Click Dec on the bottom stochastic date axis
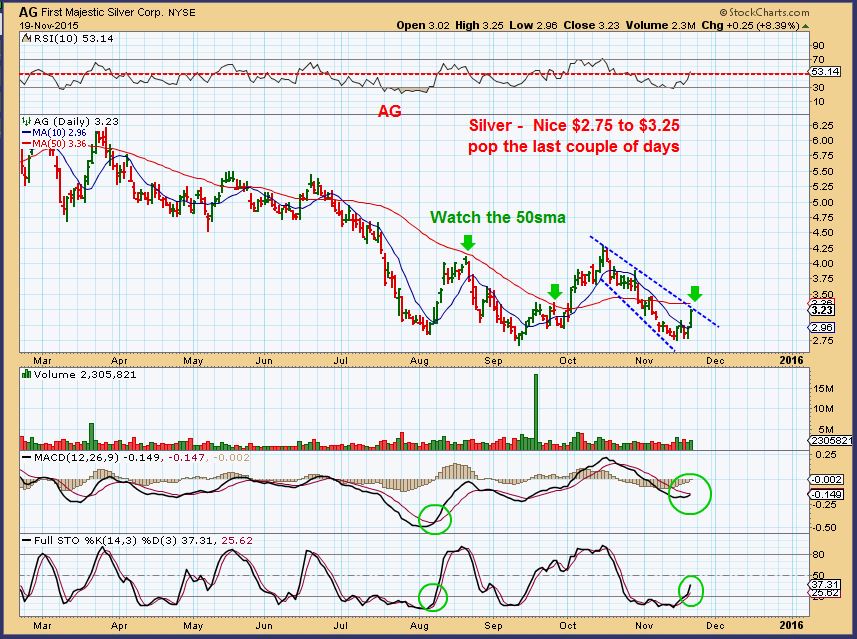The height and width of the screenshot is (639, 857). (715, 626)
